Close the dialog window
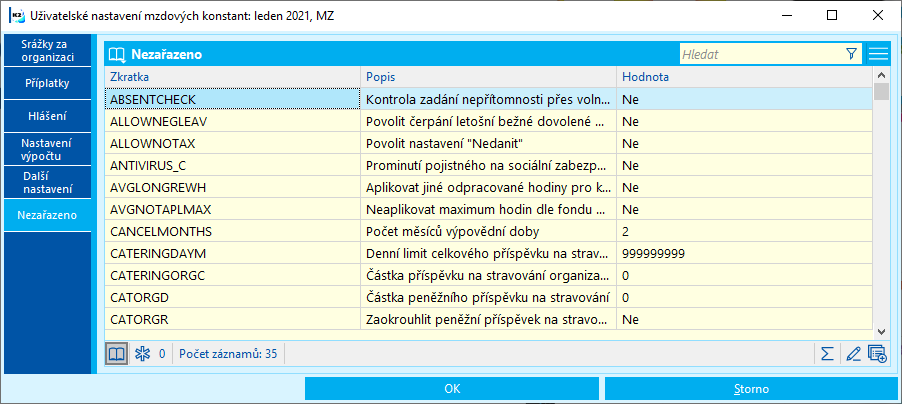 tap(877, 16)
